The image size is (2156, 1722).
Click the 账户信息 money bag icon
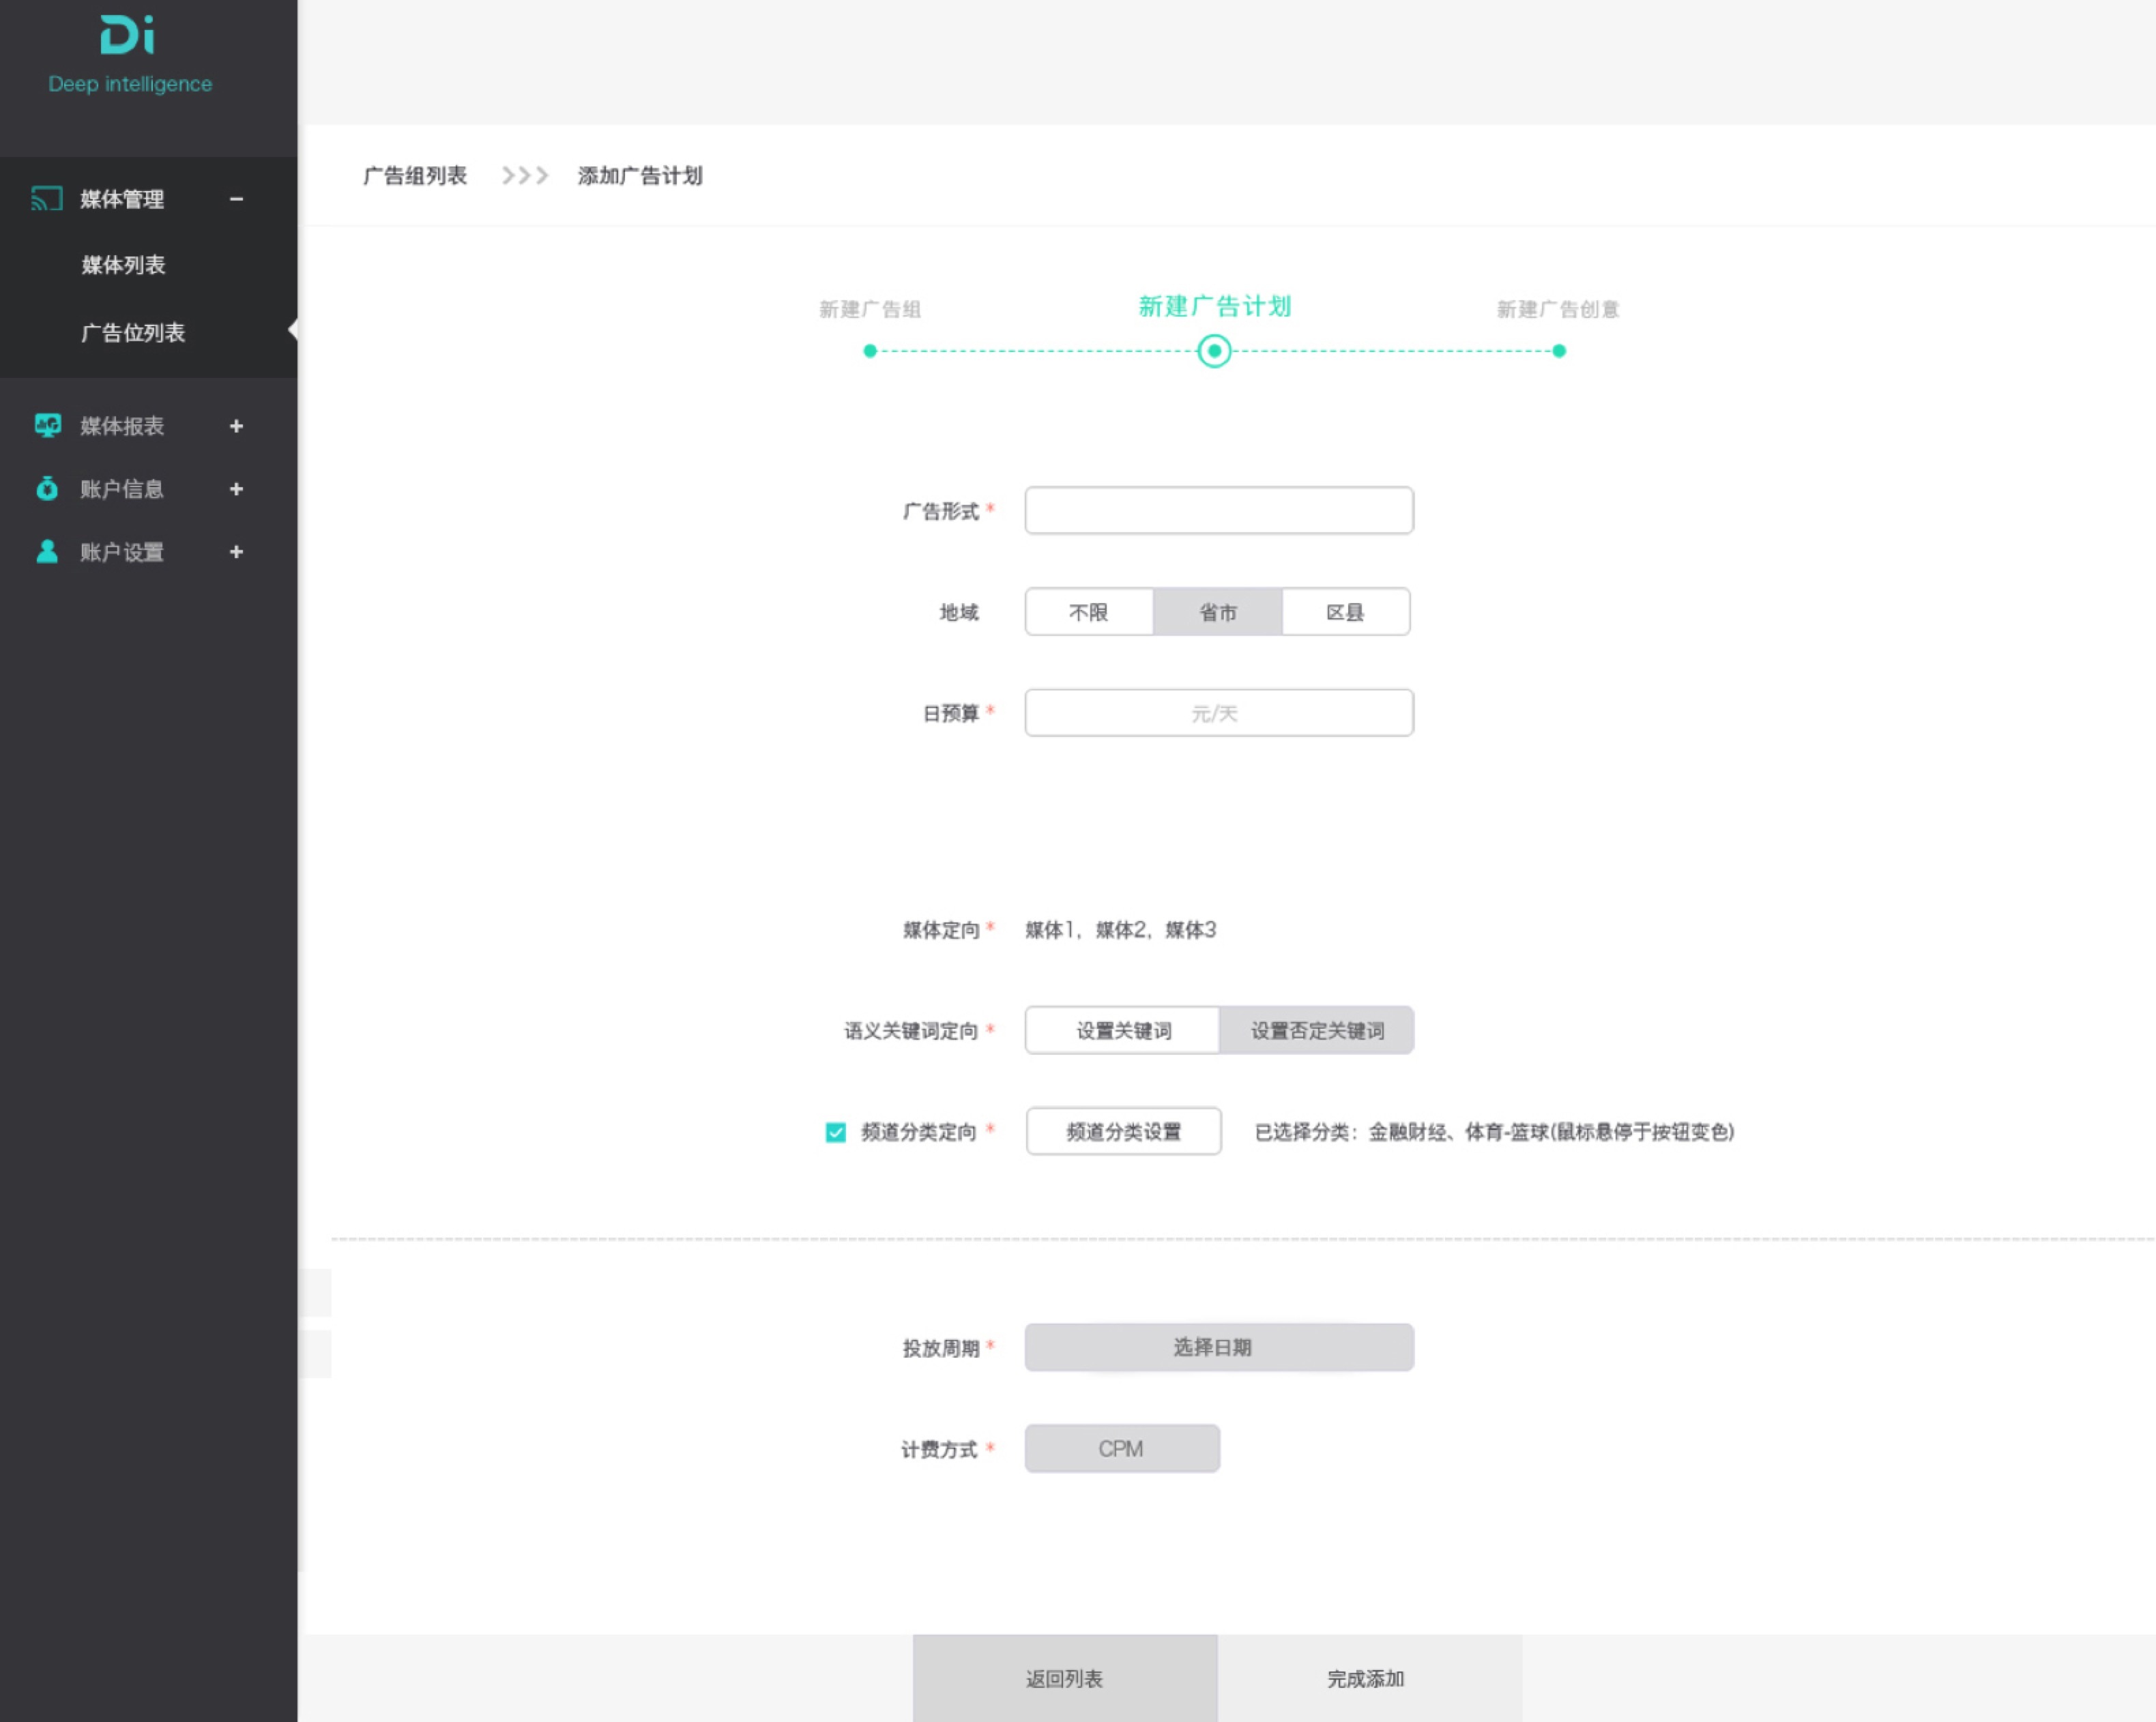(47, 488)
